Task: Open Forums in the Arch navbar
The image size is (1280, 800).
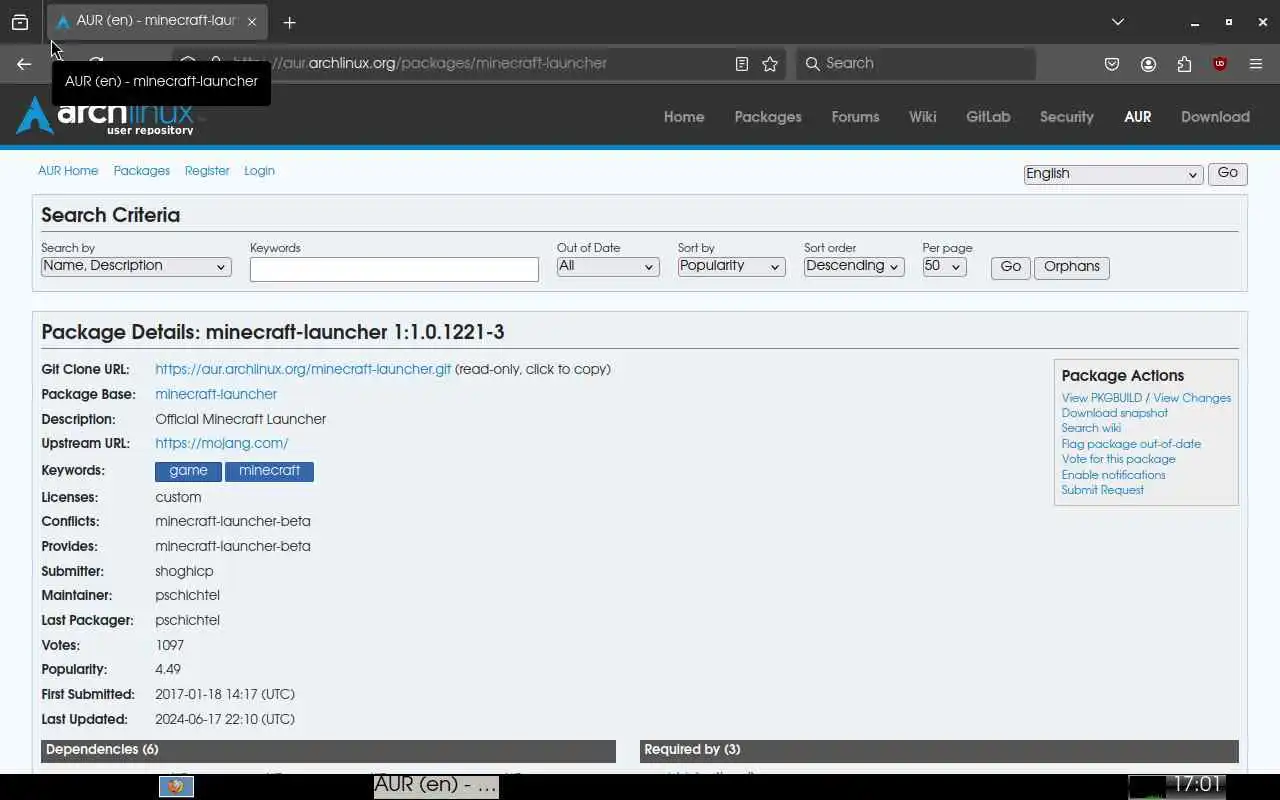Action: click(855, 117)
